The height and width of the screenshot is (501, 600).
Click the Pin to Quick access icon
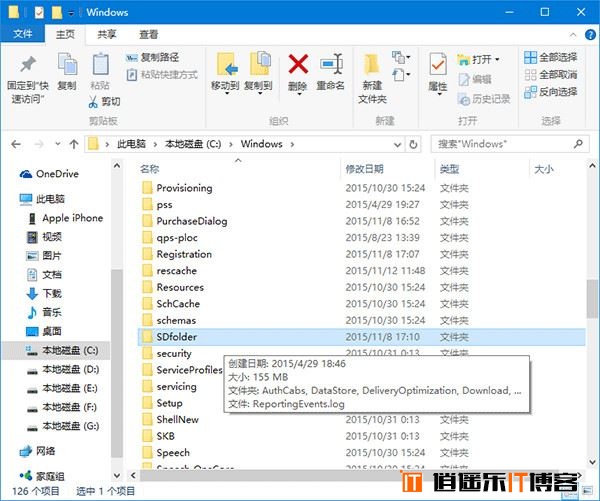pyautogui.click(x=28, y=64)
